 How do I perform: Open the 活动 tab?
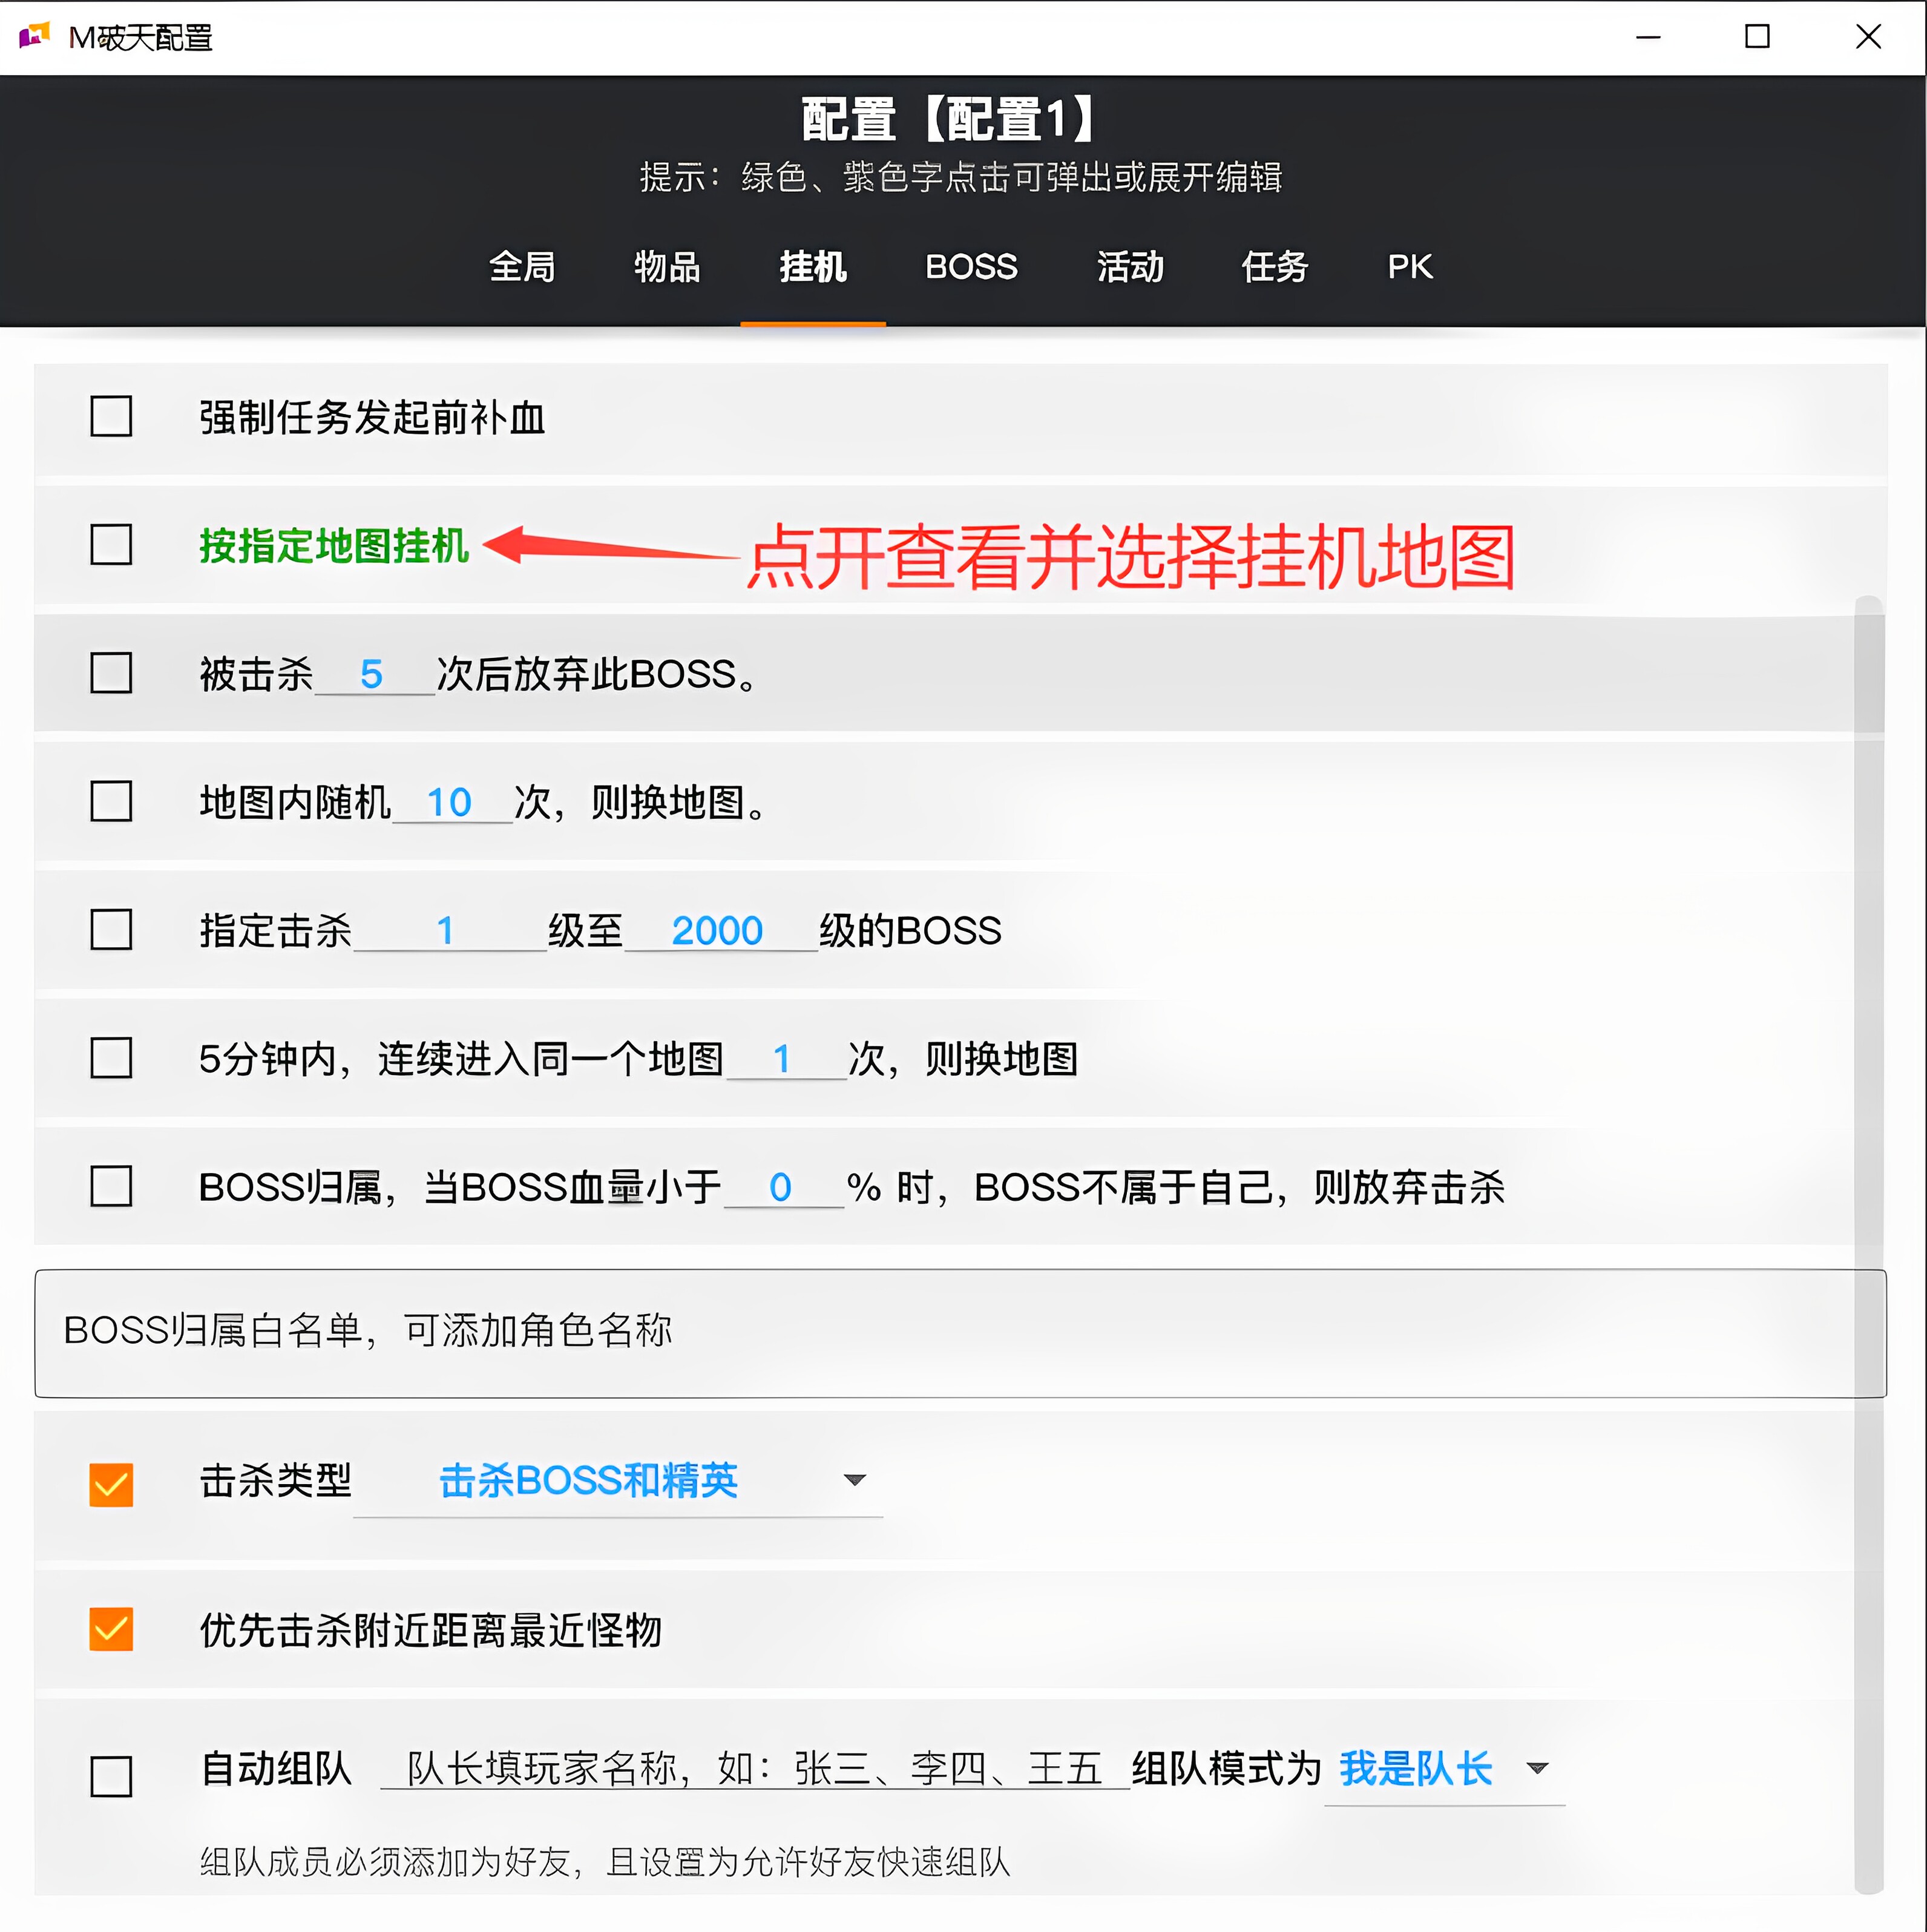1130,267
